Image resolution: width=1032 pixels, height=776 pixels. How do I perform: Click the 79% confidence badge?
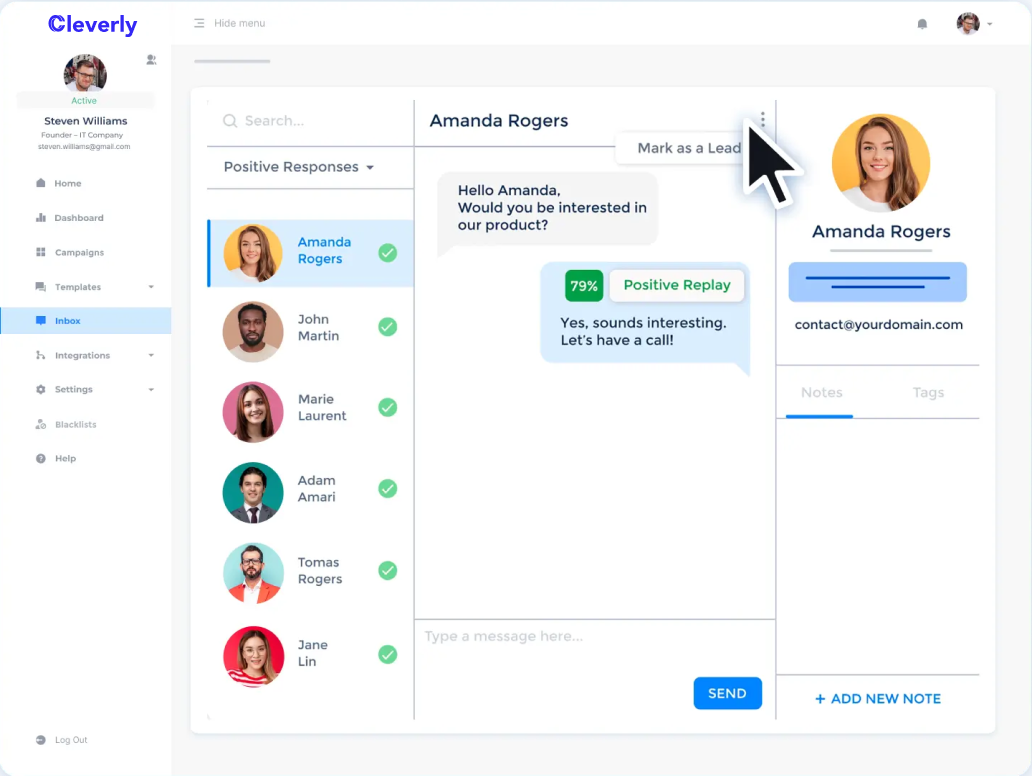point(584,286)
